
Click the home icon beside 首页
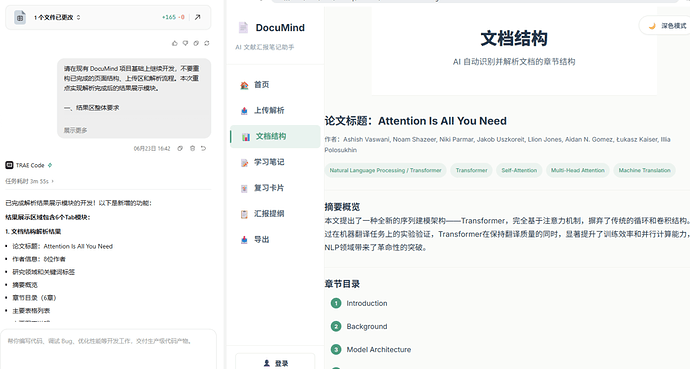tap(244, 85)
